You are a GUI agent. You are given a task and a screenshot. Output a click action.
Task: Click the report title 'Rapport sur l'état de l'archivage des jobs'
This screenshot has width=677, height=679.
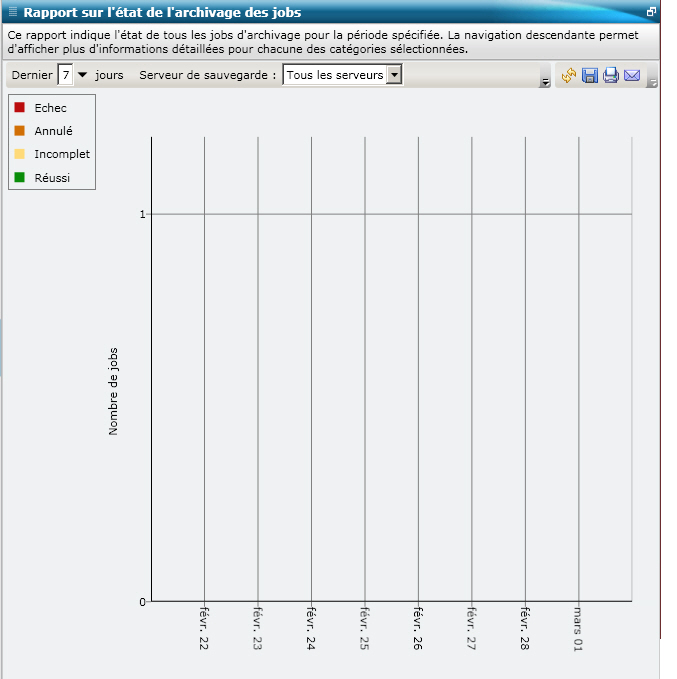pyautogui.click(x=162, y=12)
